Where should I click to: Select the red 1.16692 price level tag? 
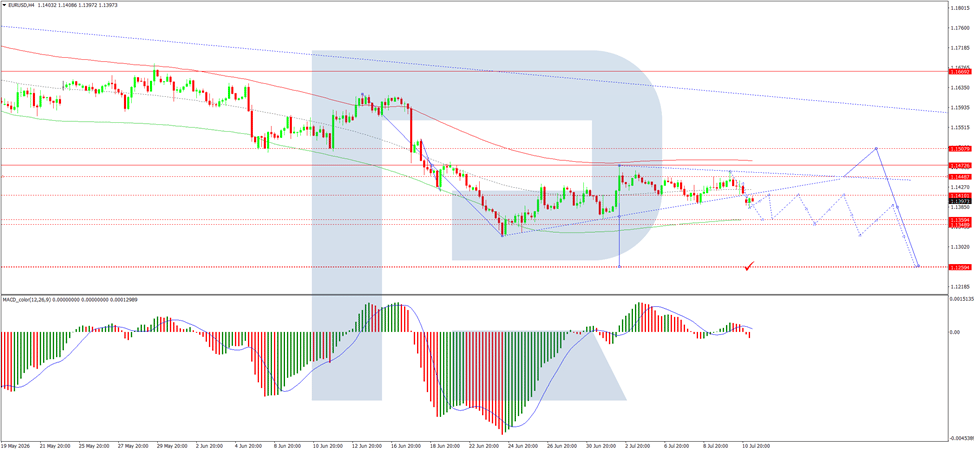pos(960,71)
